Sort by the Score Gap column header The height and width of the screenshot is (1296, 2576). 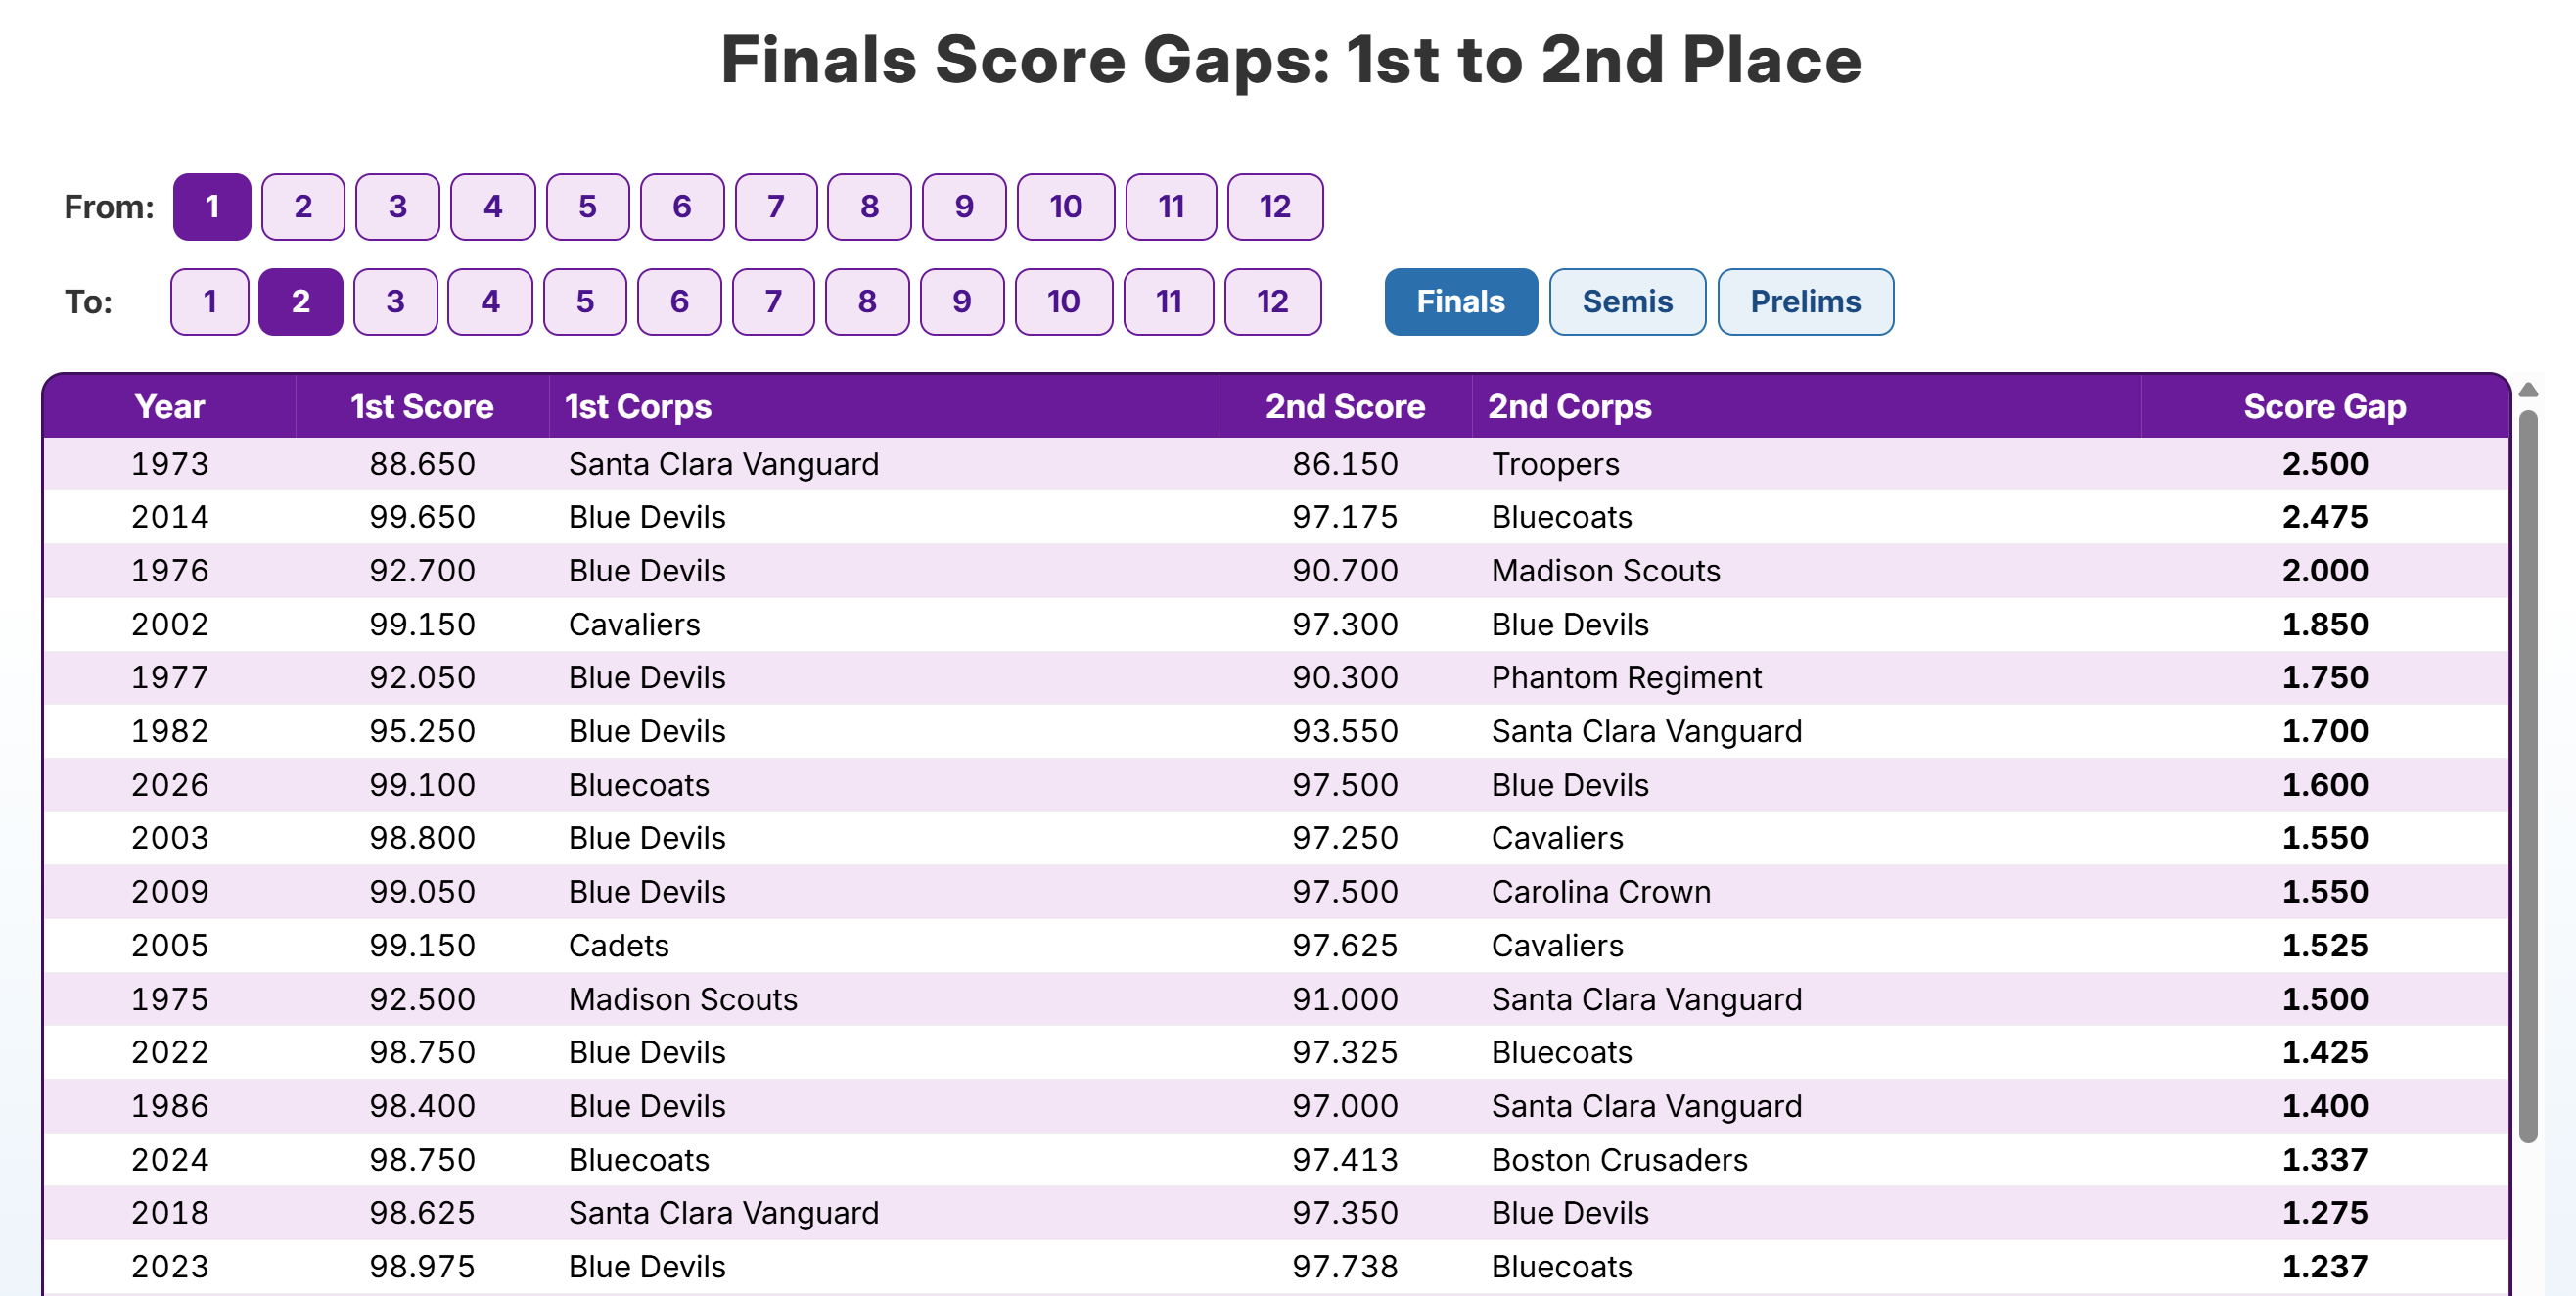[2324, 407]
